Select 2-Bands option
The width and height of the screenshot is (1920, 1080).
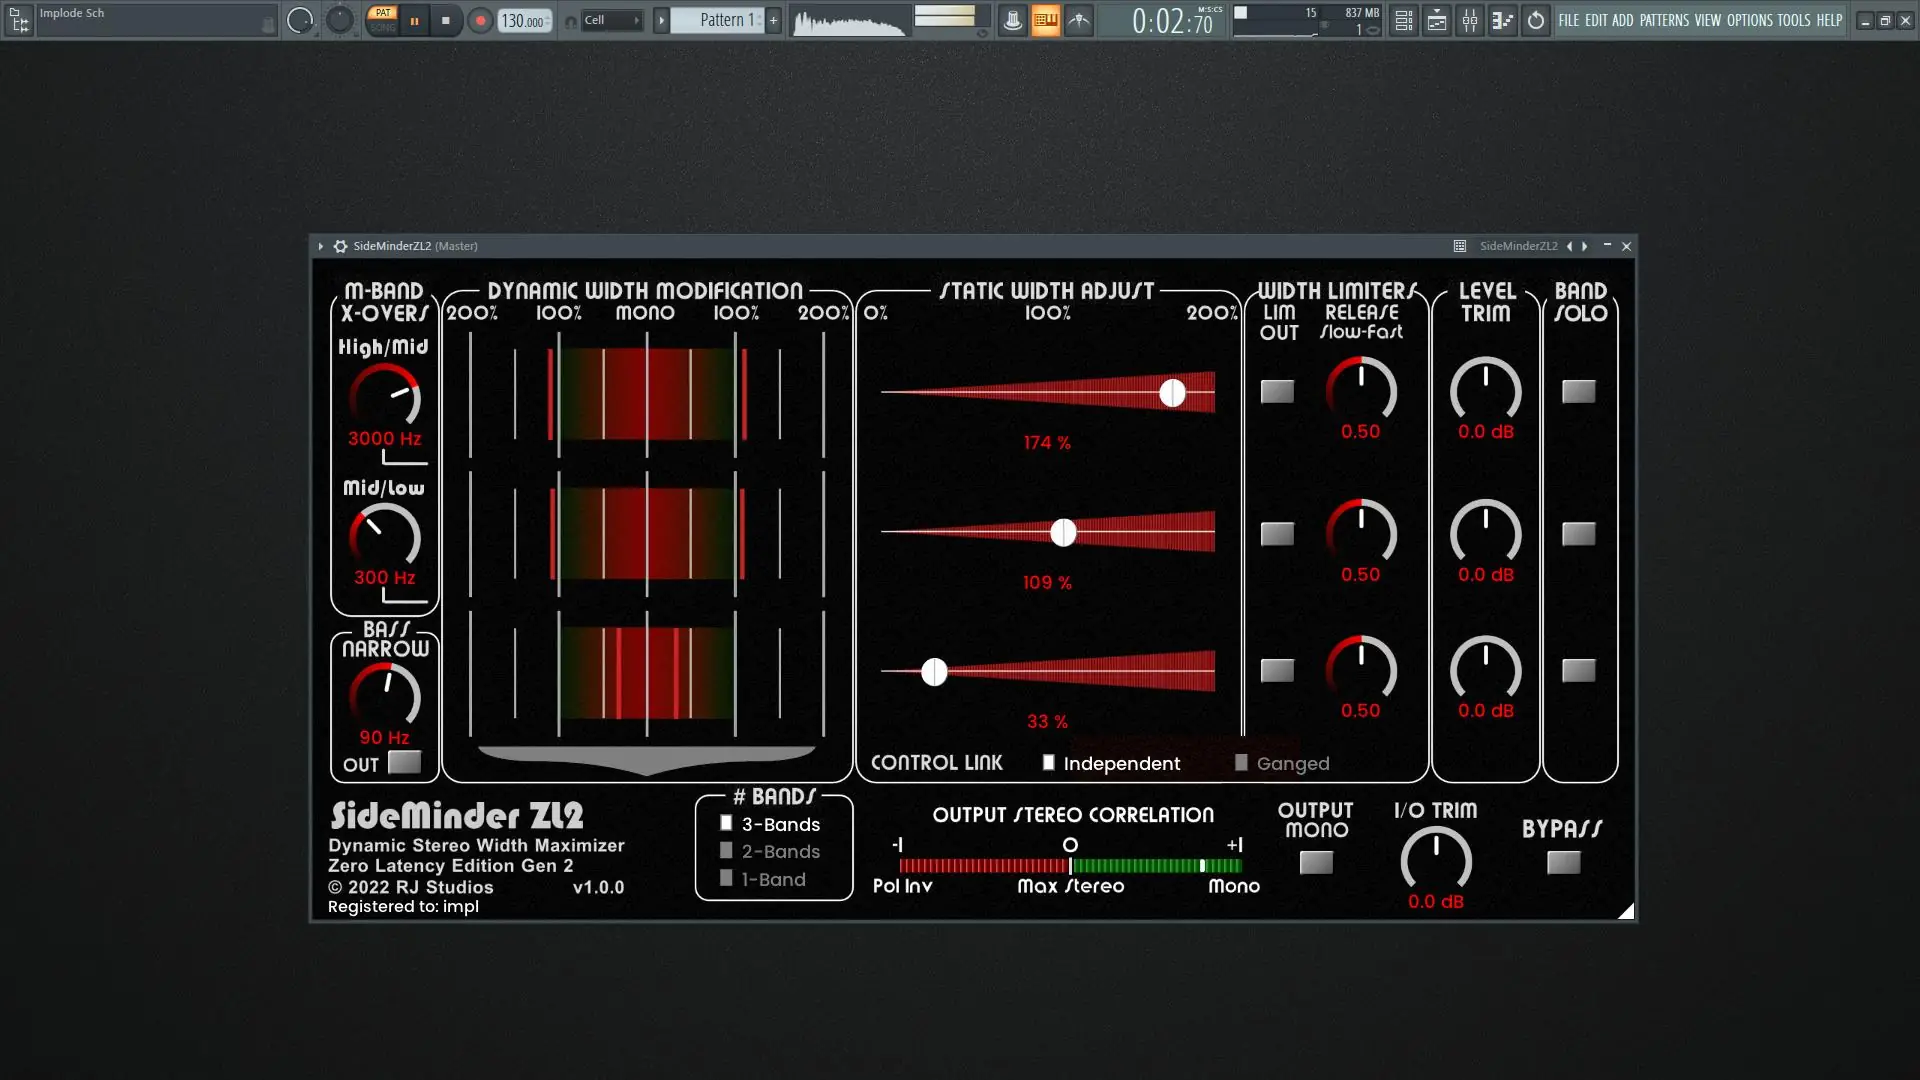[x=727, y=851]
